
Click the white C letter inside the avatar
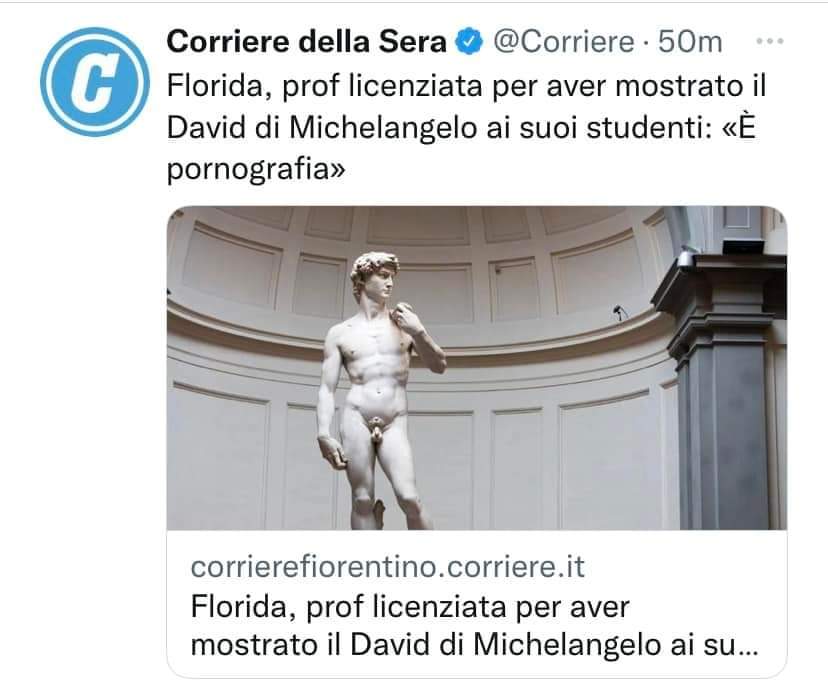(x=95, y=82)
